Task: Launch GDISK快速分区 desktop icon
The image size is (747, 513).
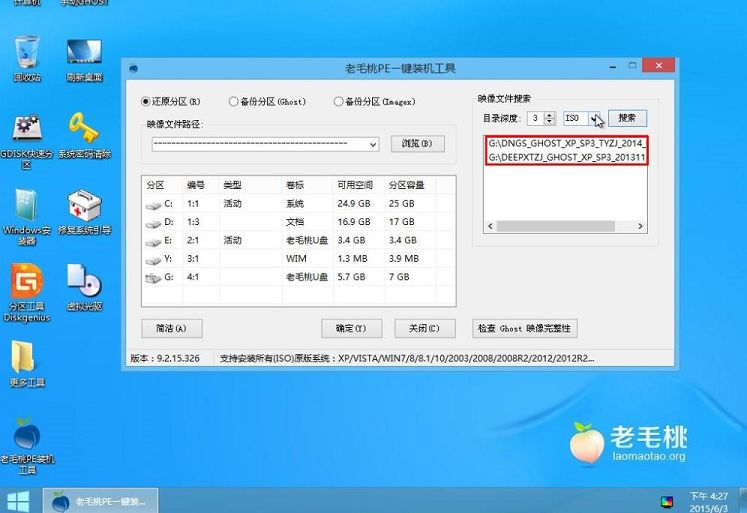Action: [x=27, y=141]
